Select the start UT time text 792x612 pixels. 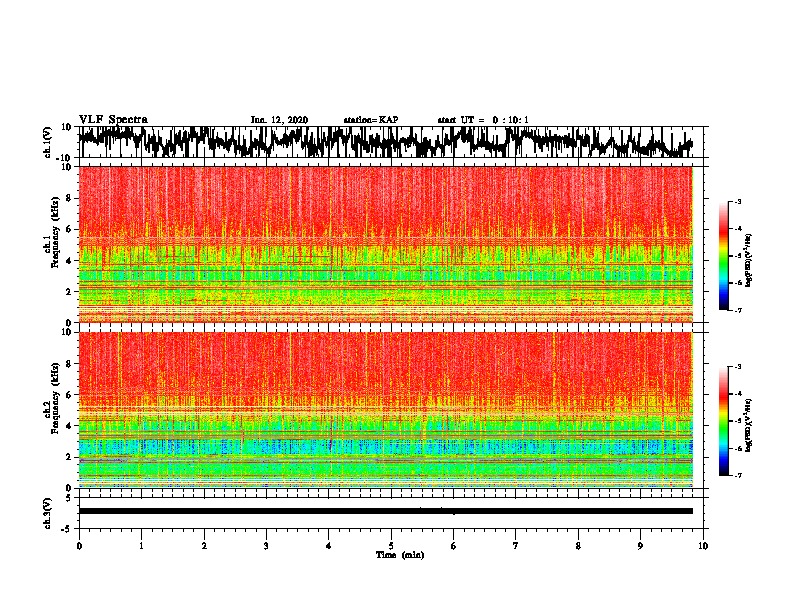[483, 120]
